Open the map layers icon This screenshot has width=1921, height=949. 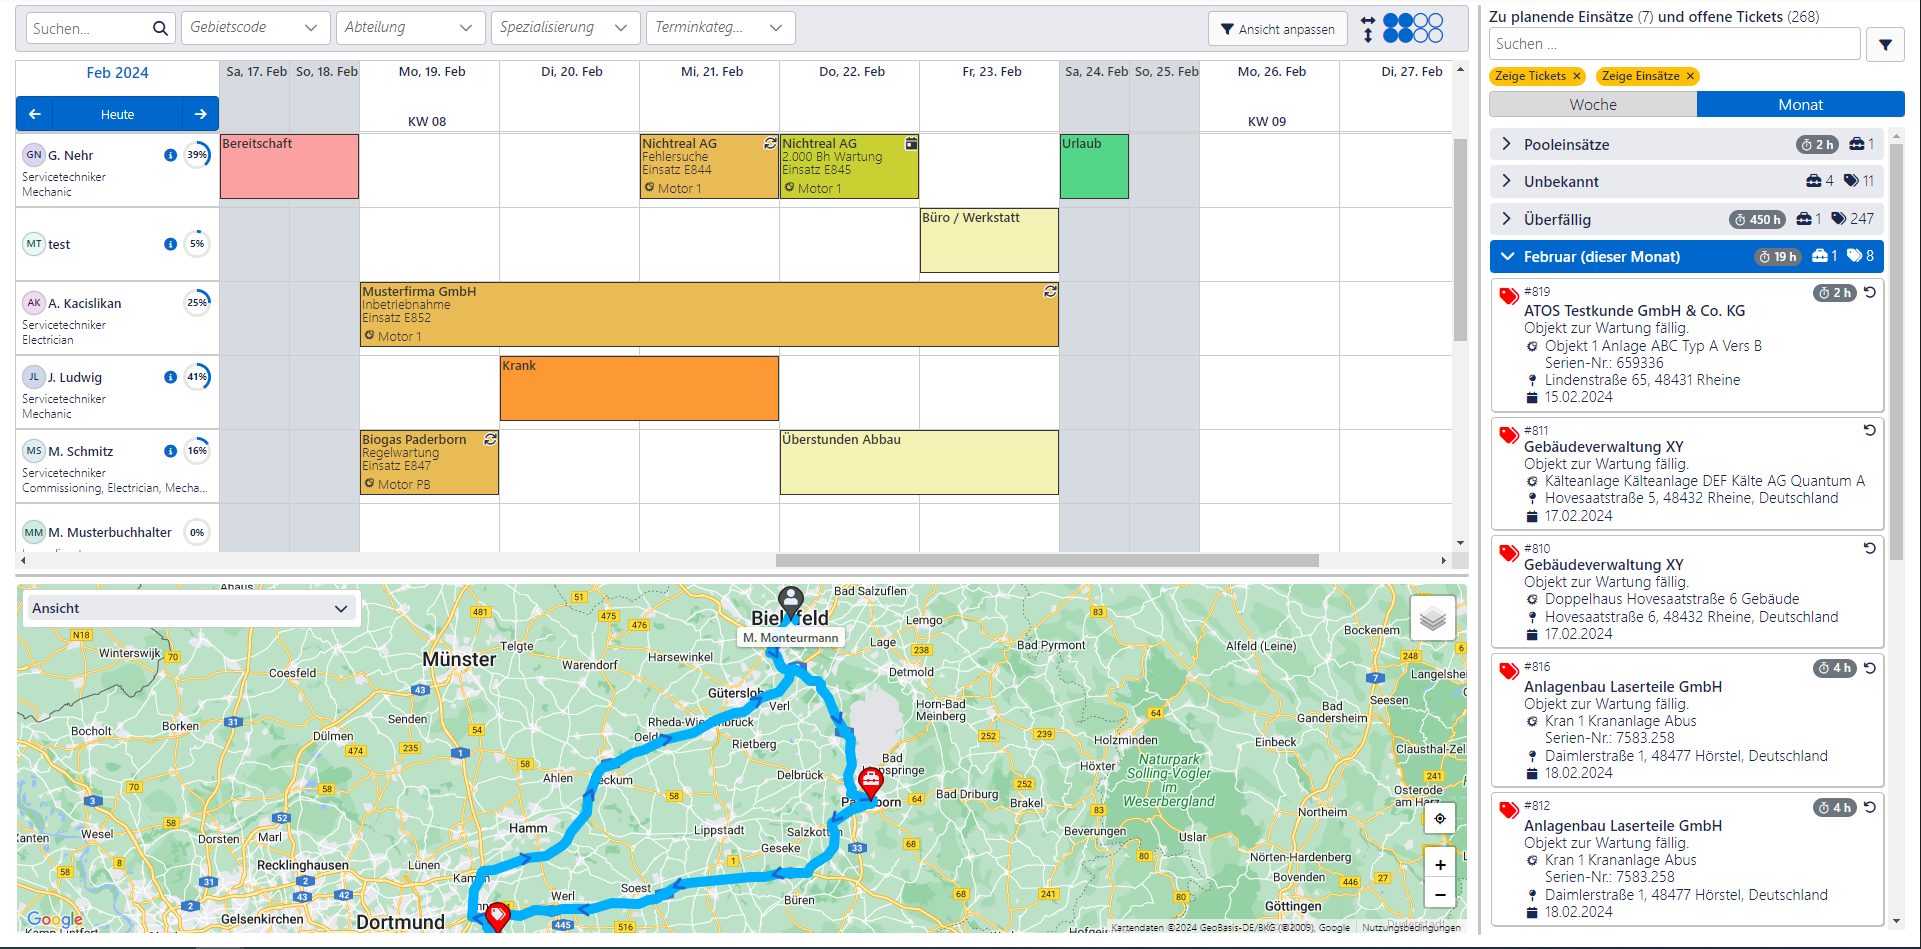[x=1432, y=619]
